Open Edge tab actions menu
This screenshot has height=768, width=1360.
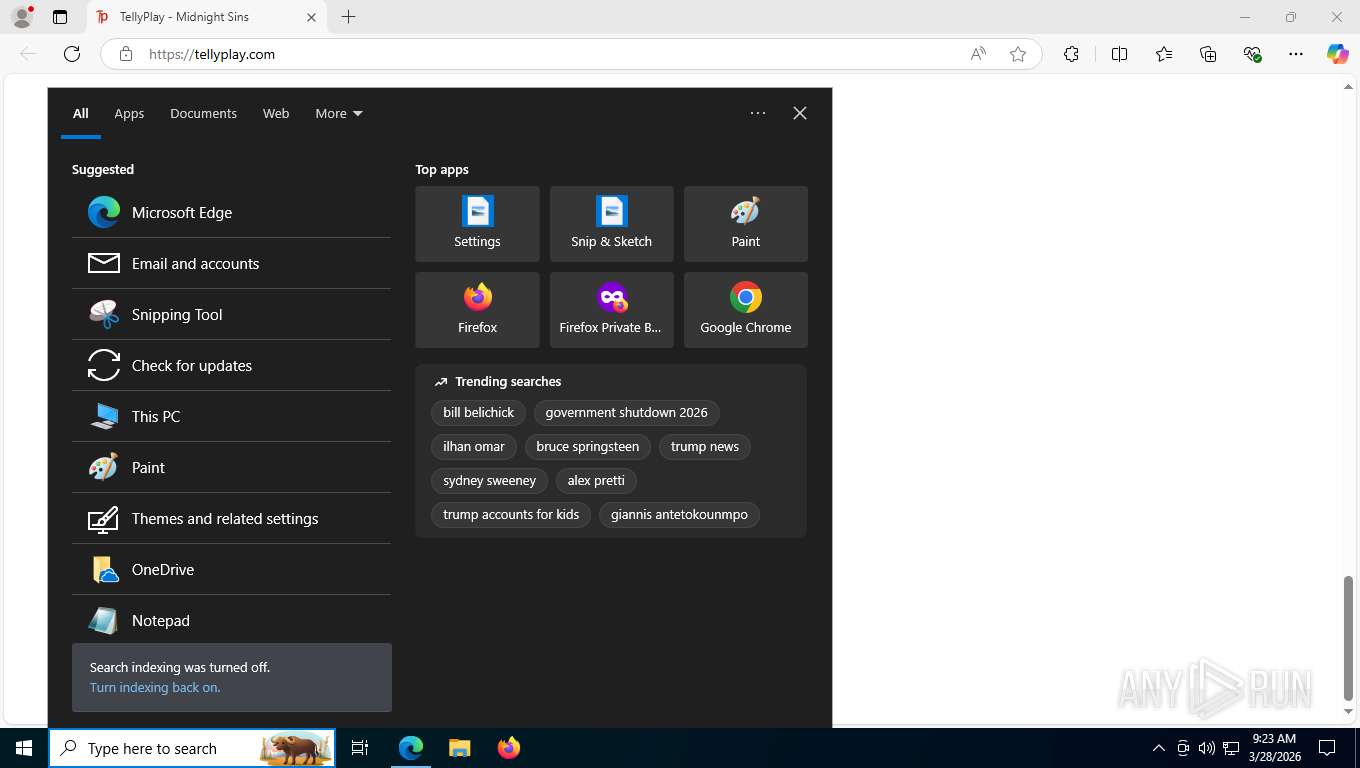[x=60, y=17]
